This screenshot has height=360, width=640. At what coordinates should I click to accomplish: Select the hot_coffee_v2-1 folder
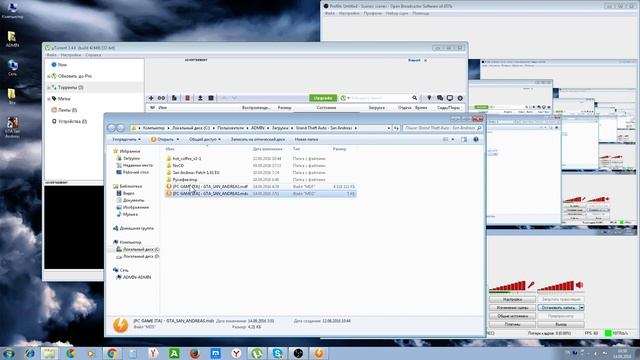coord(187,158)
